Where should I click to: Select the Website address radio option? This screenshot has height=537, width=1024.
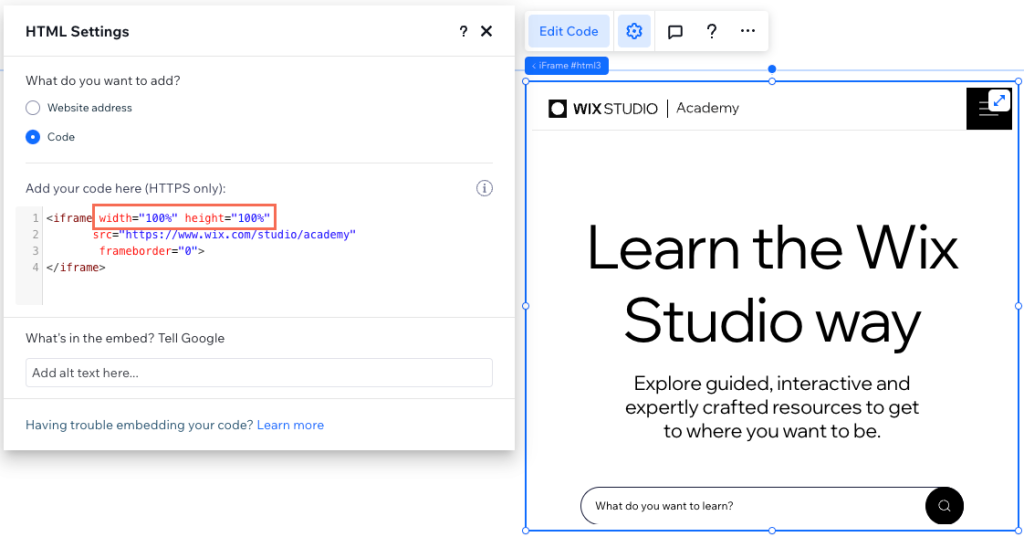[33, 108]
